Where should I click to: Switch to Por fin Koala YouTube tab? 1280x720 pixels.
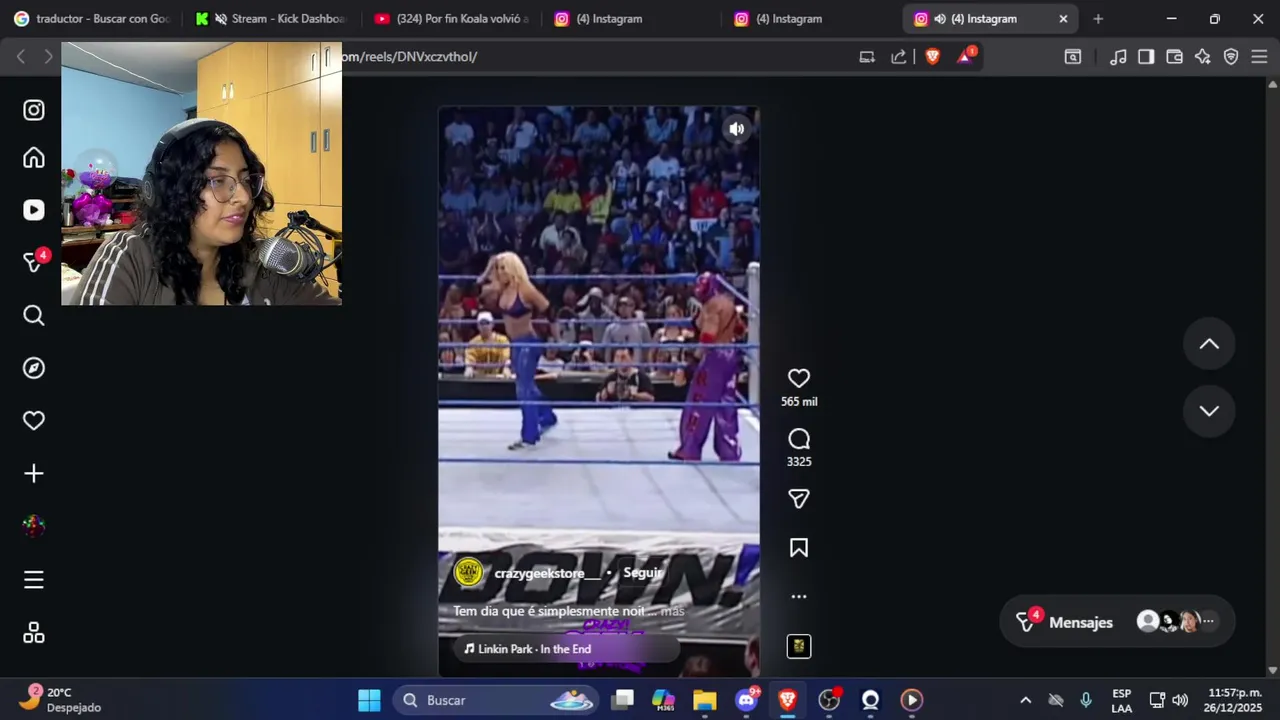click(452, 18)
